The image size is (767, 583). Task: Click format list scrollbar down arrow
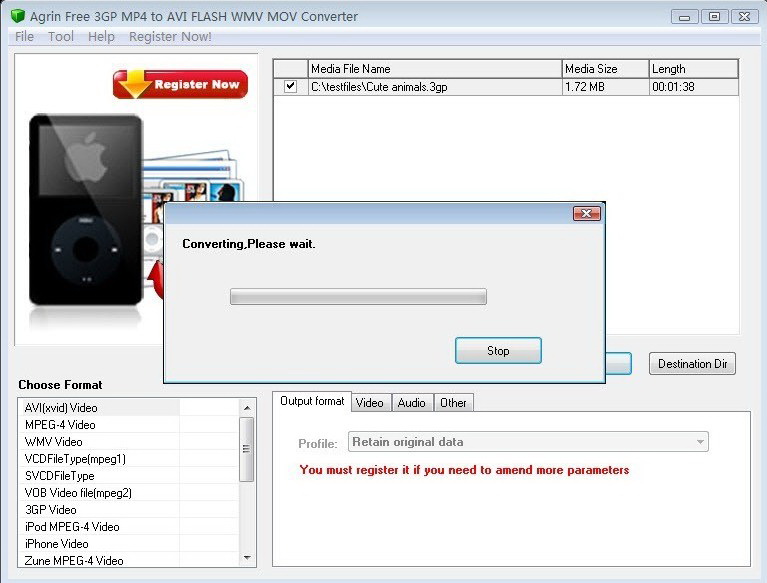(x=247, y=558)
